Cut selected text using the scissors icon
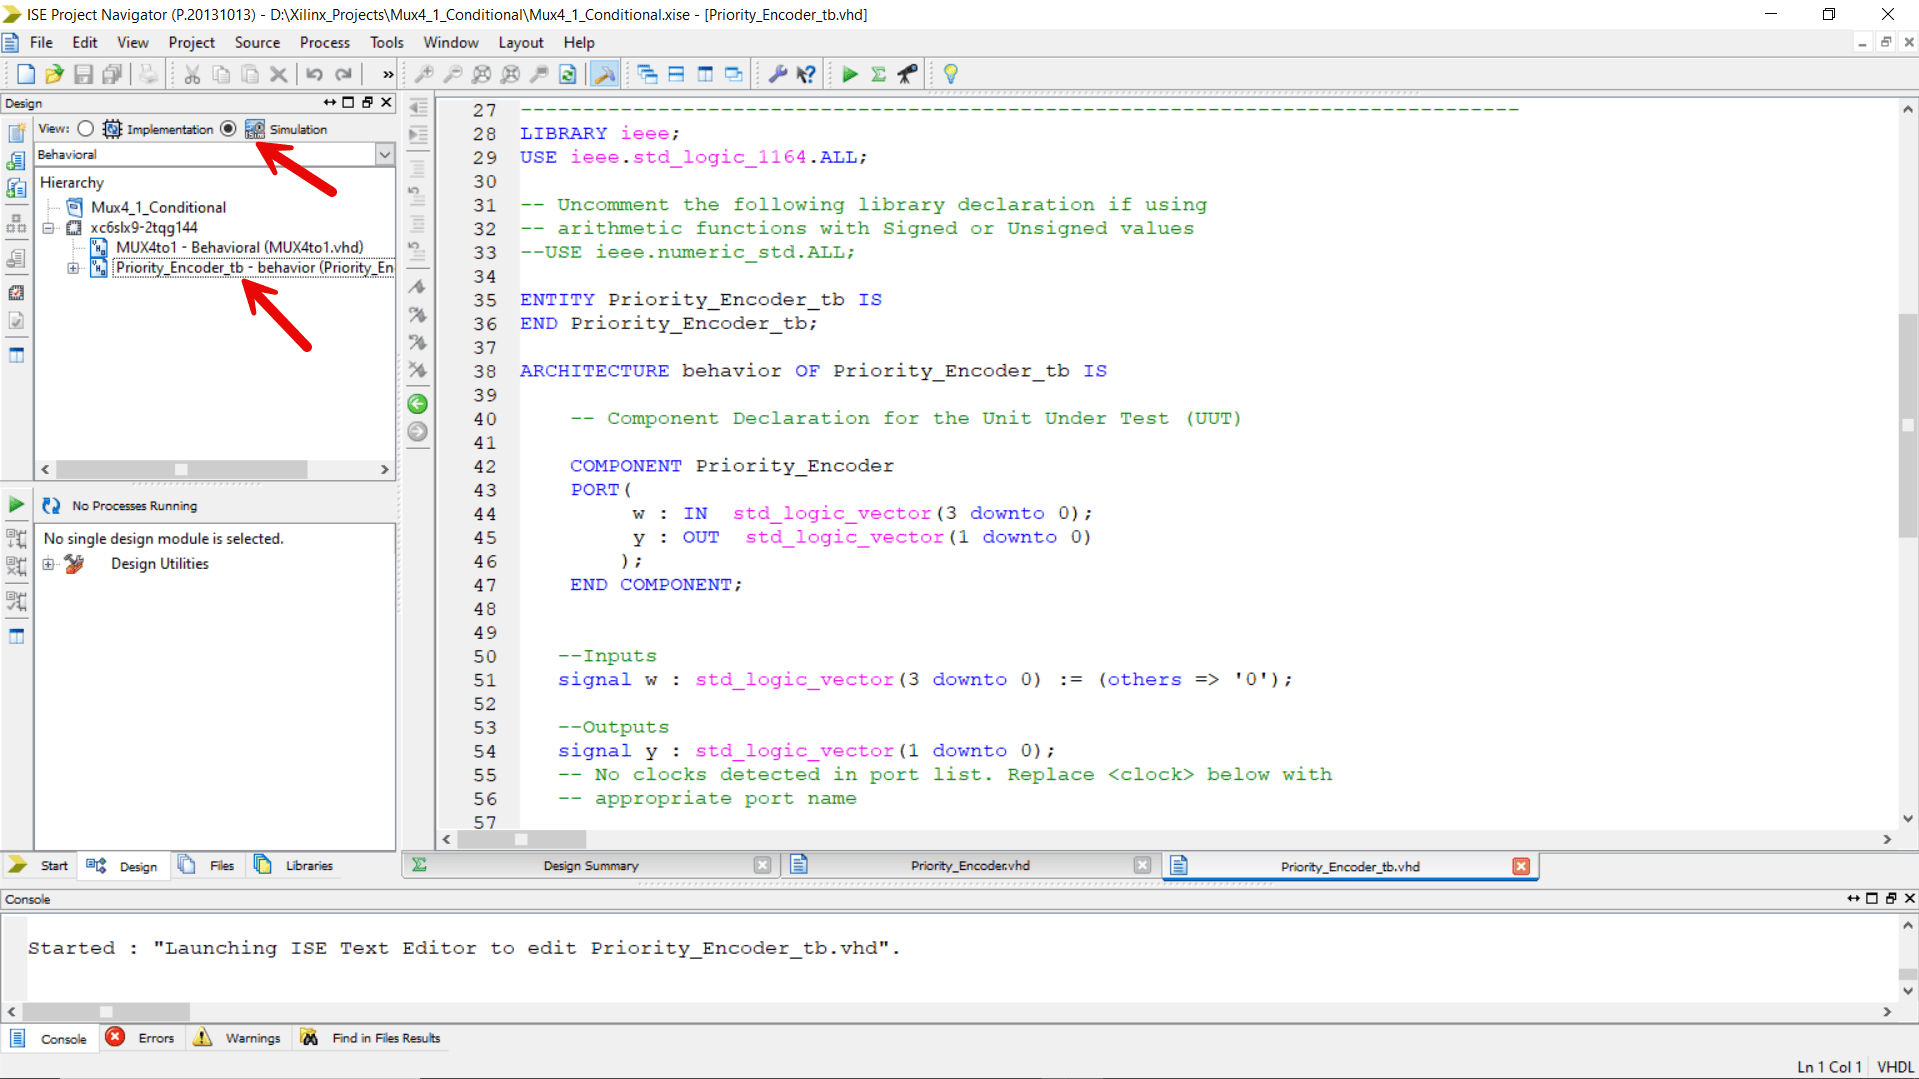The width and height of the screenshot is (1919, 1079). pyautogui.click(x=191, y=73)
